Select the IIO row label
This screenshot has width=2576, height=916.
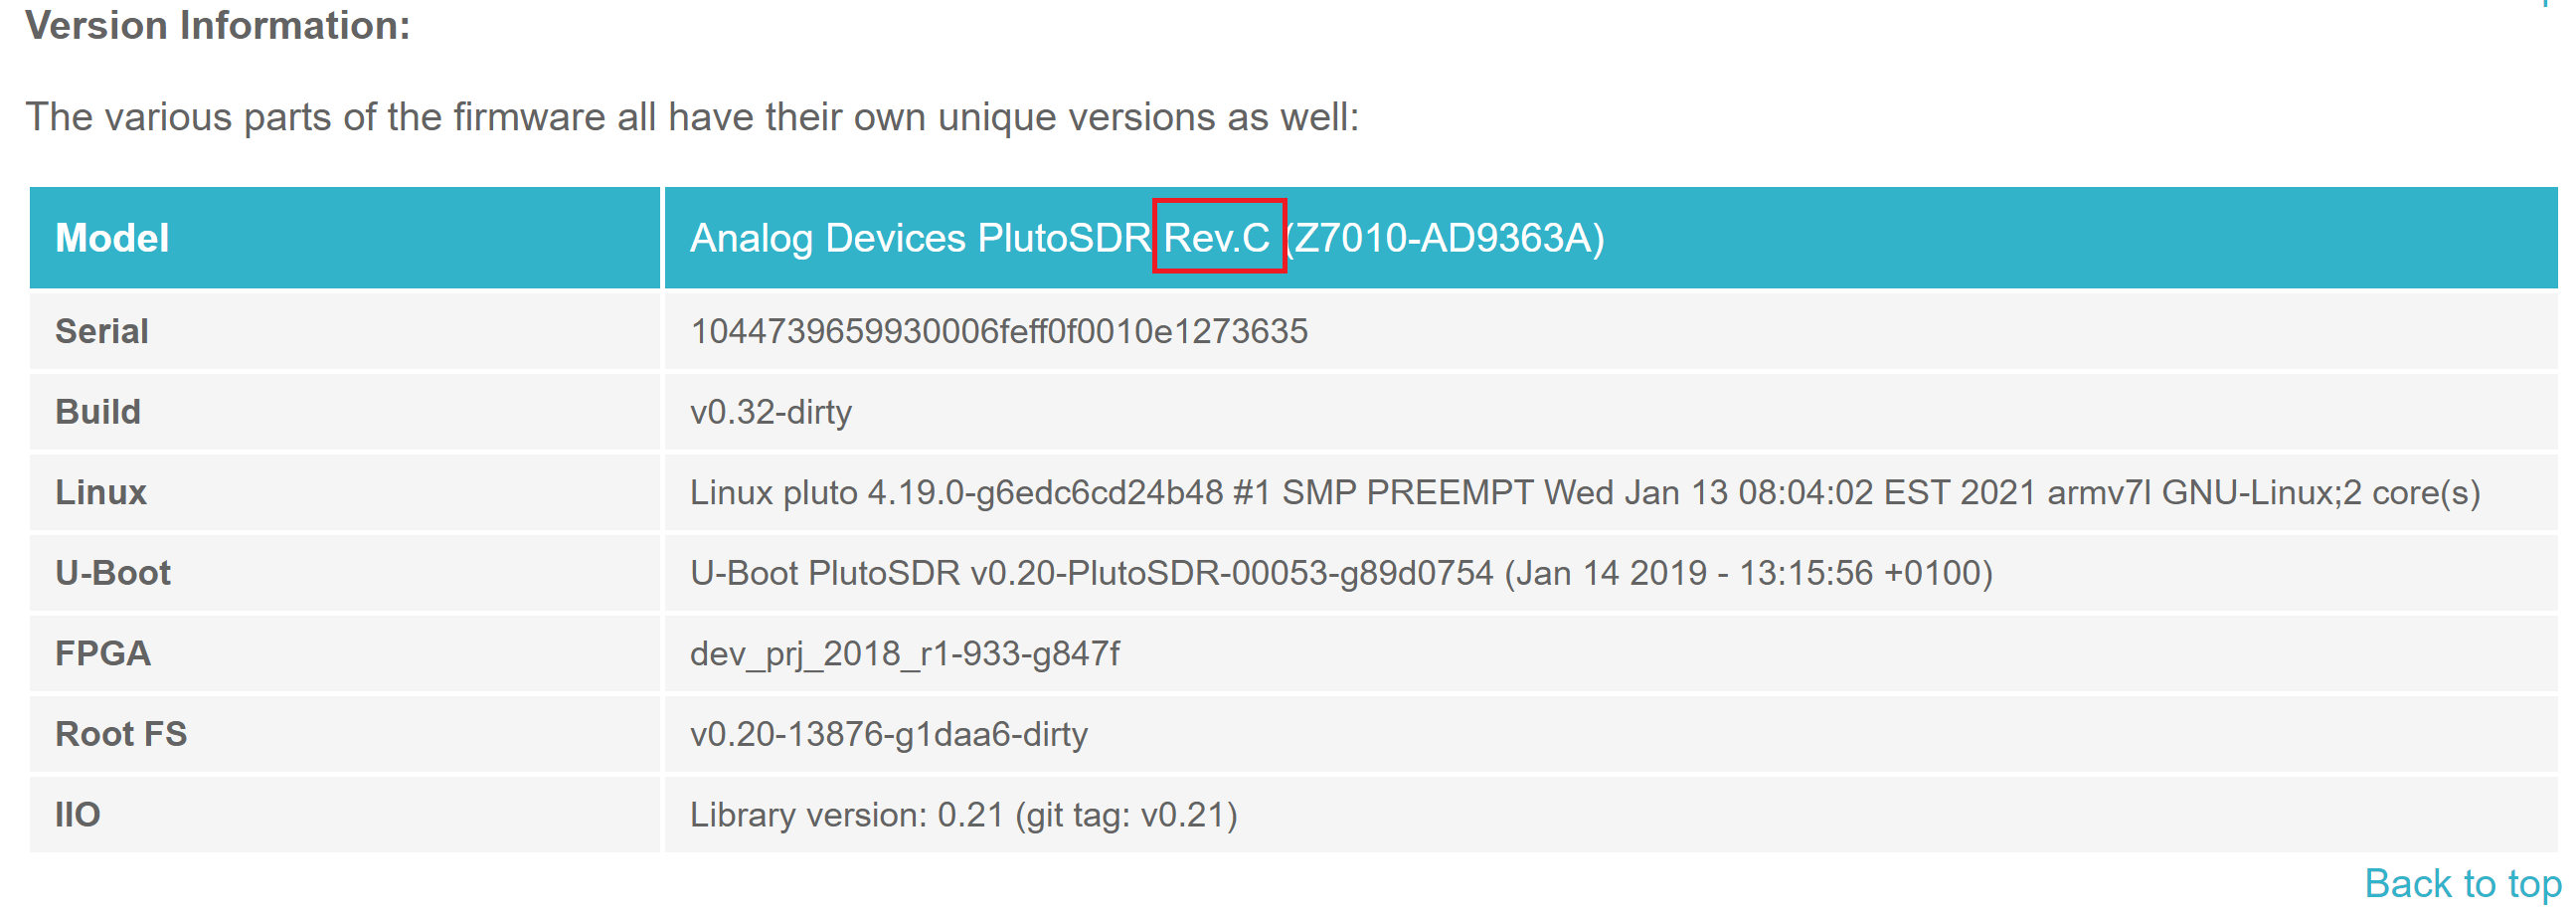[x=78, y=814]
